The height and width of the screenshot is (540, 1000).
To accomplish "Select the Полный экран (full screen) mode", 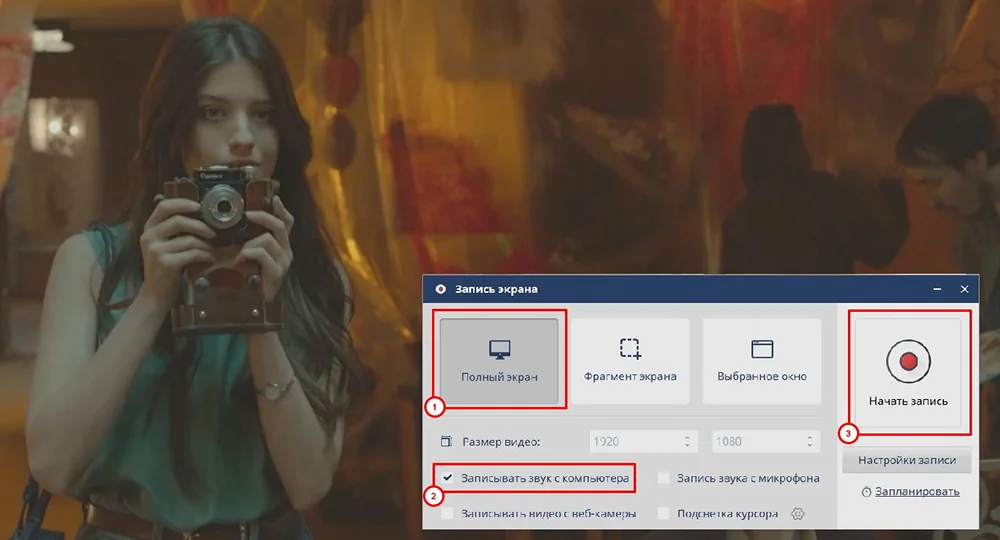I will click(499, 361).
